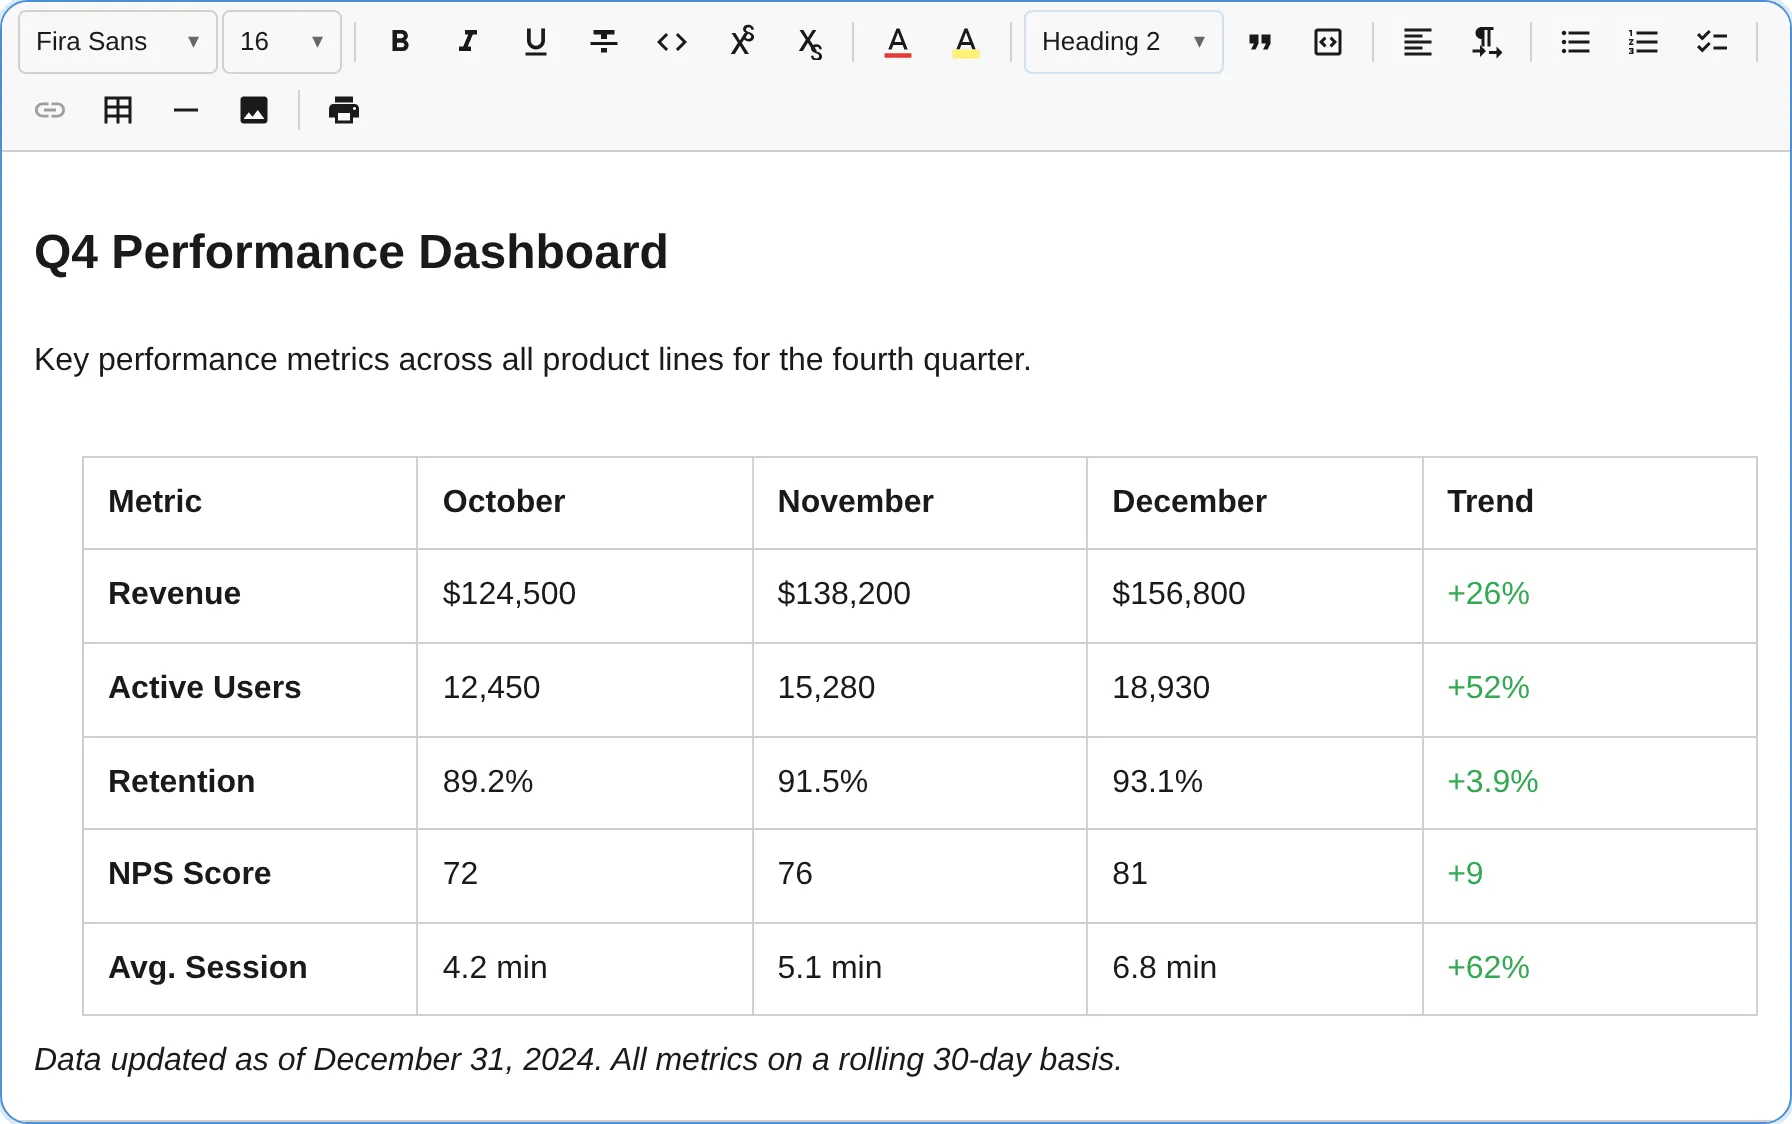Open the text direction menu

coord(1486,42)
